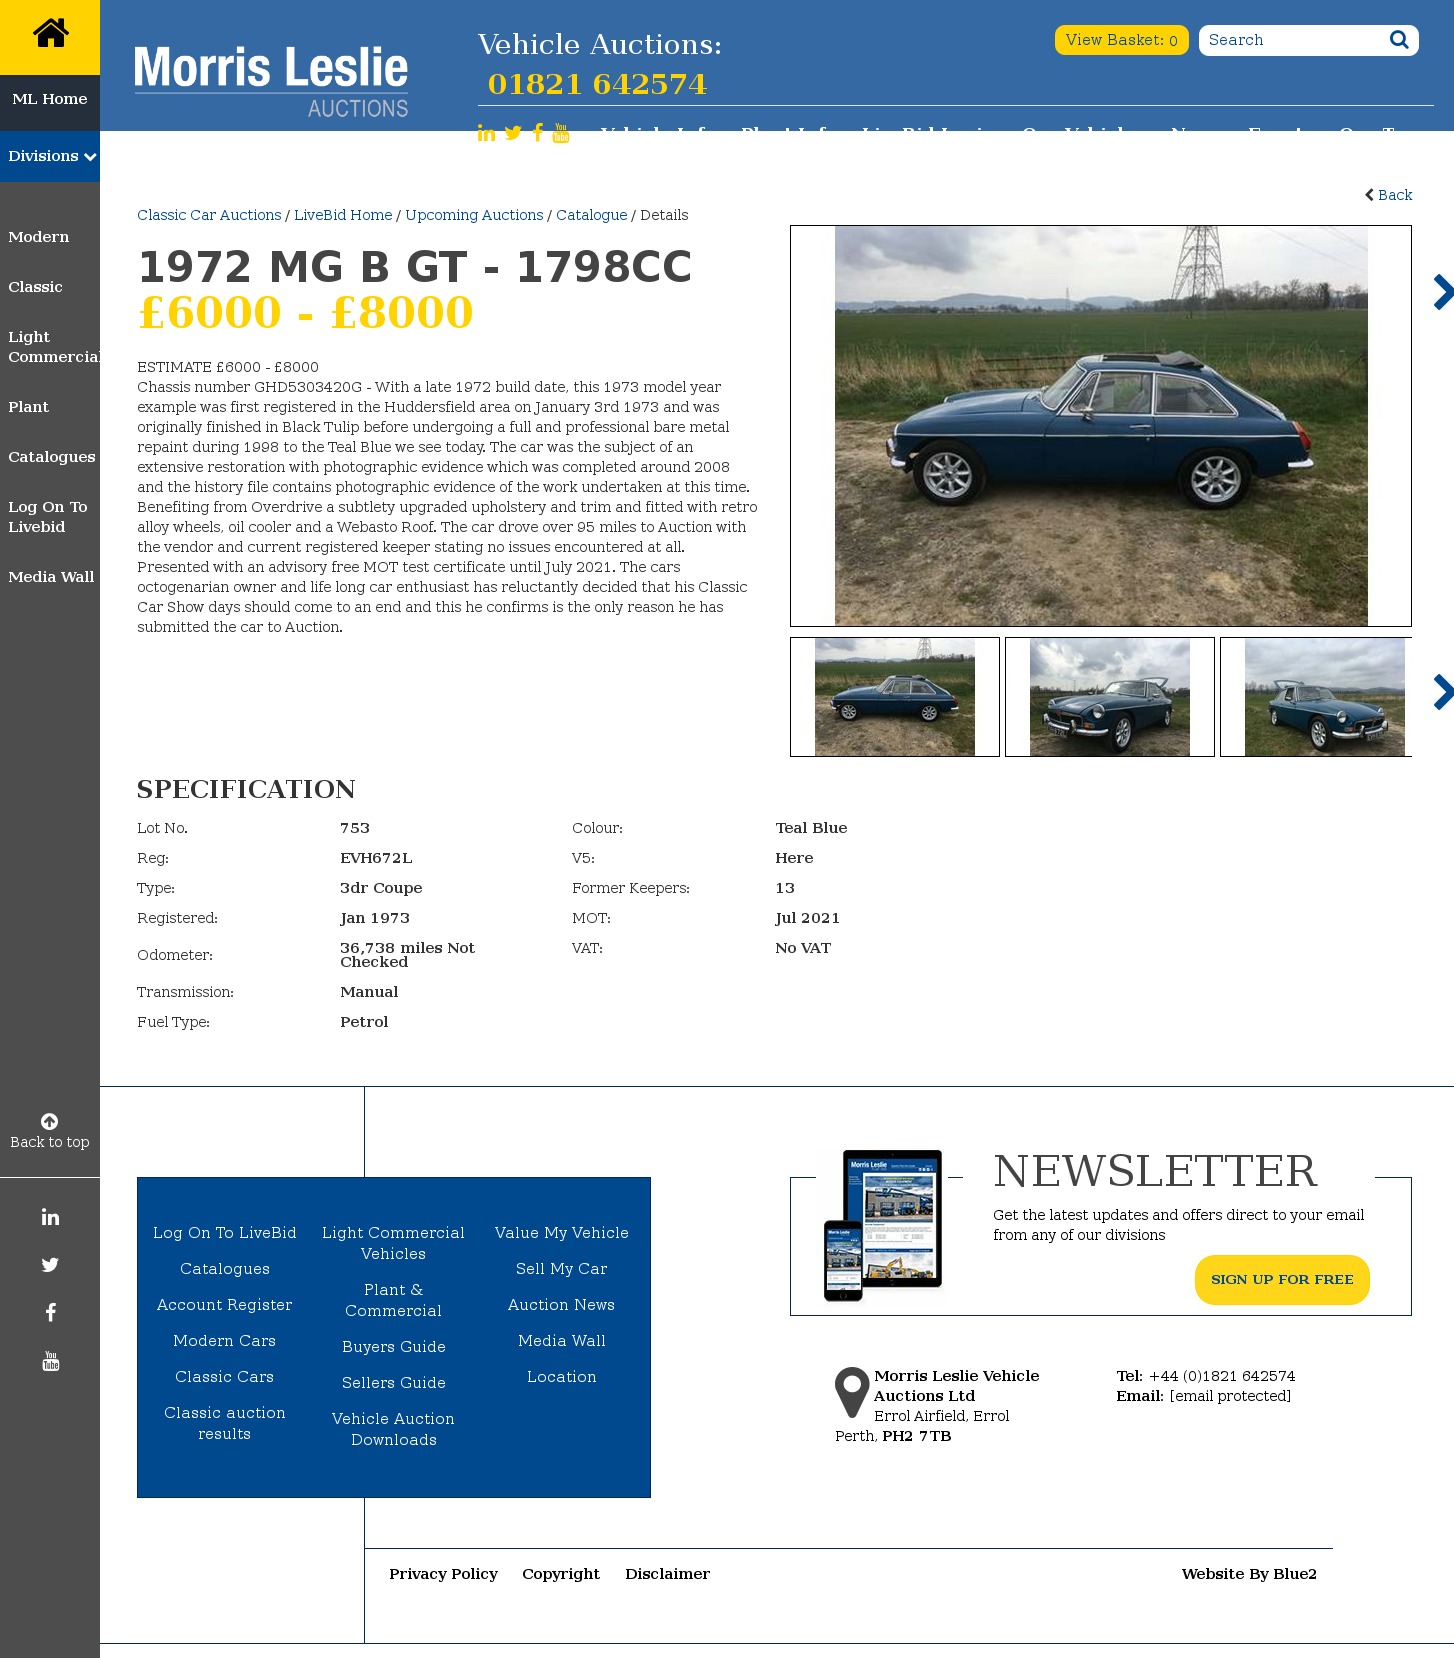The image size is (1454, 1658).
Task: Open Location footer link
Action: coord(562,1377)
